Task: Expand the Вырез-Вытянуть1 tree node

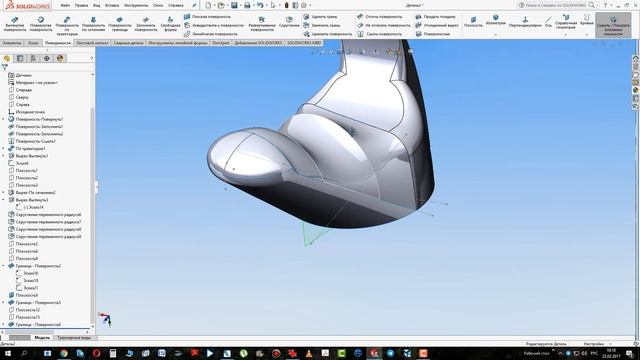Action: pos(4,156)
